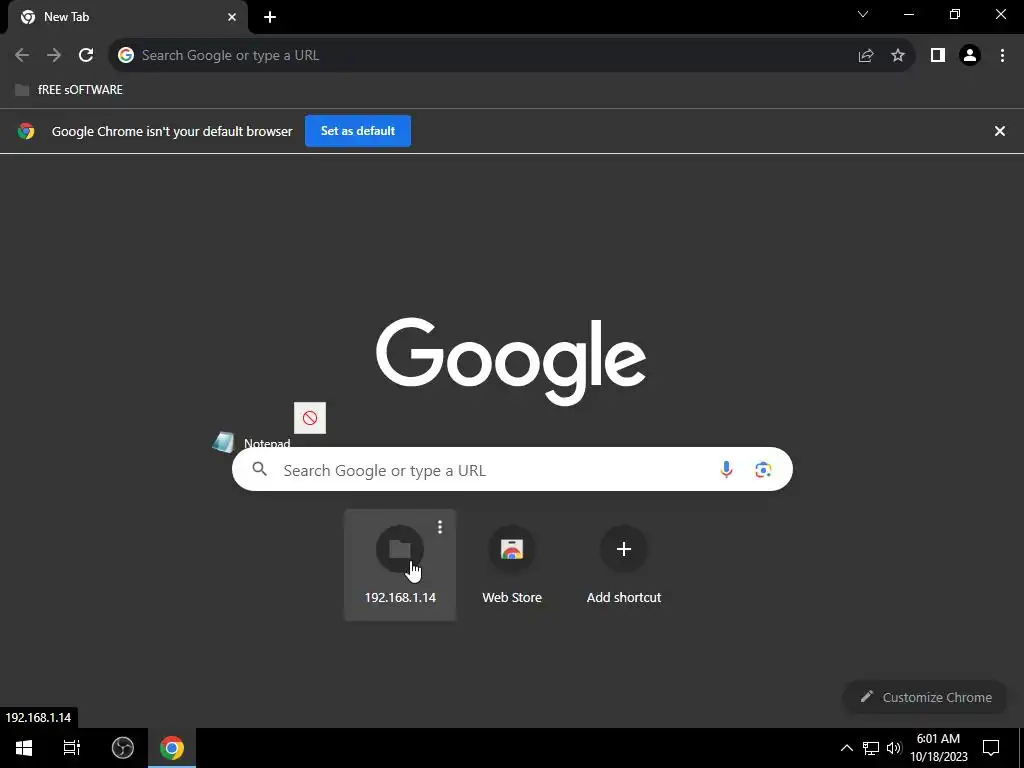The height and width of the screenshot is (768, 1024).
Task: Open the notification center icon
Action: coord(991,748)
